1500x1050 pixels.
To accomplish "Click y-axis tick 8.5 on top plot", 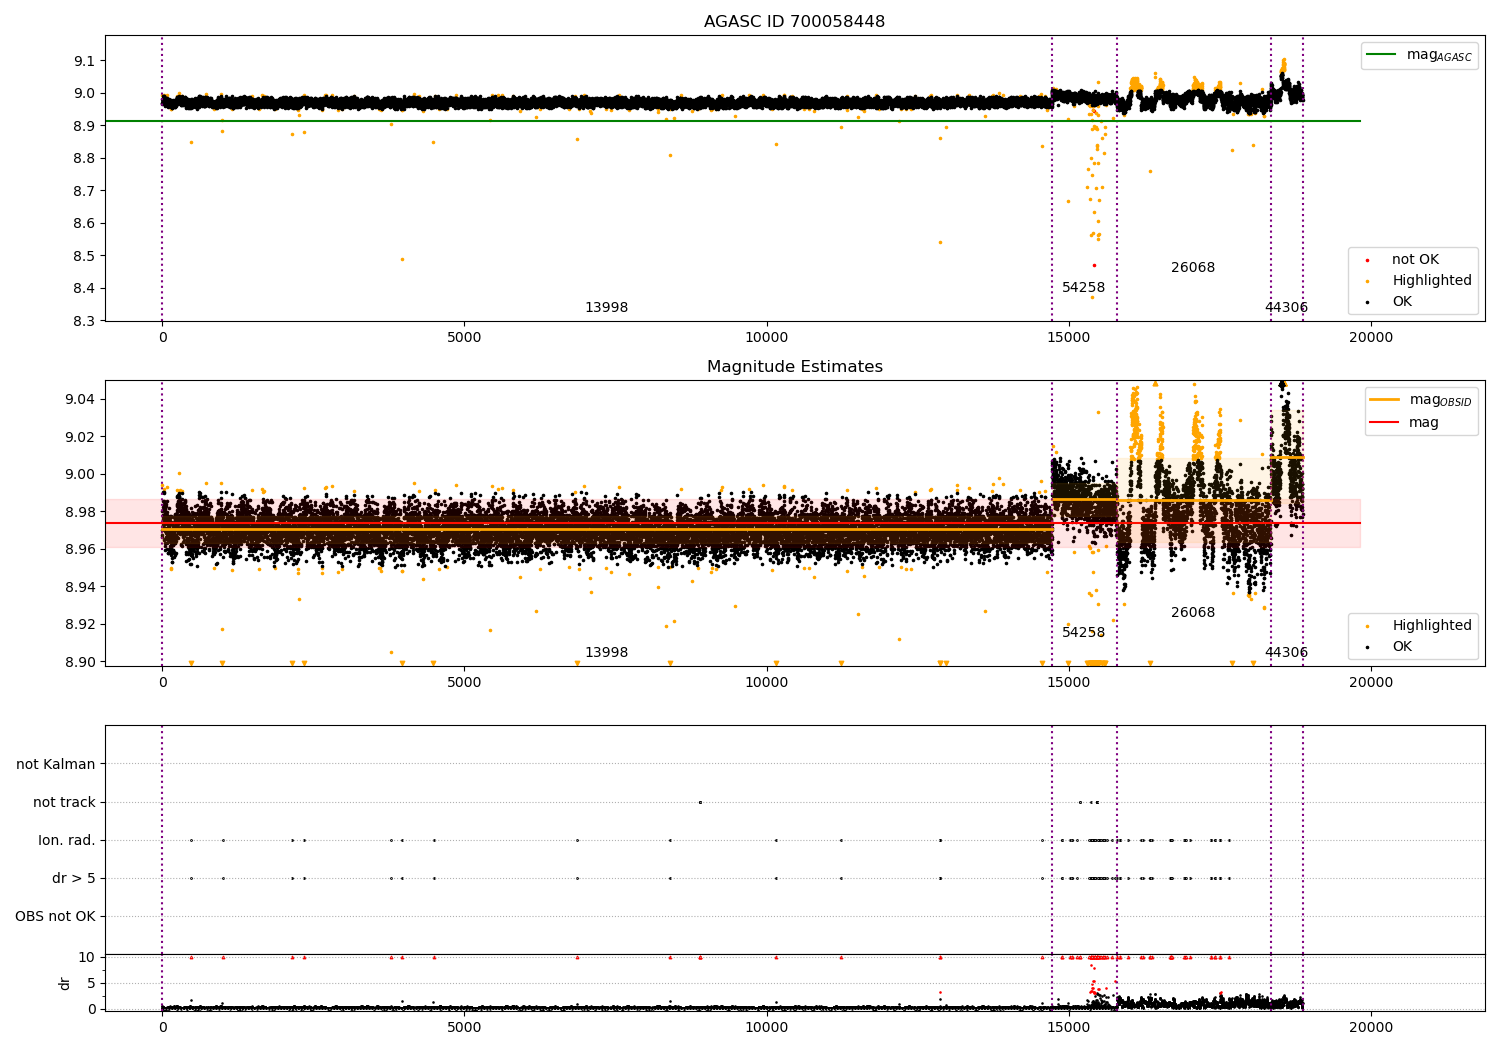I will pyautogui.click(x=84, y=256).
